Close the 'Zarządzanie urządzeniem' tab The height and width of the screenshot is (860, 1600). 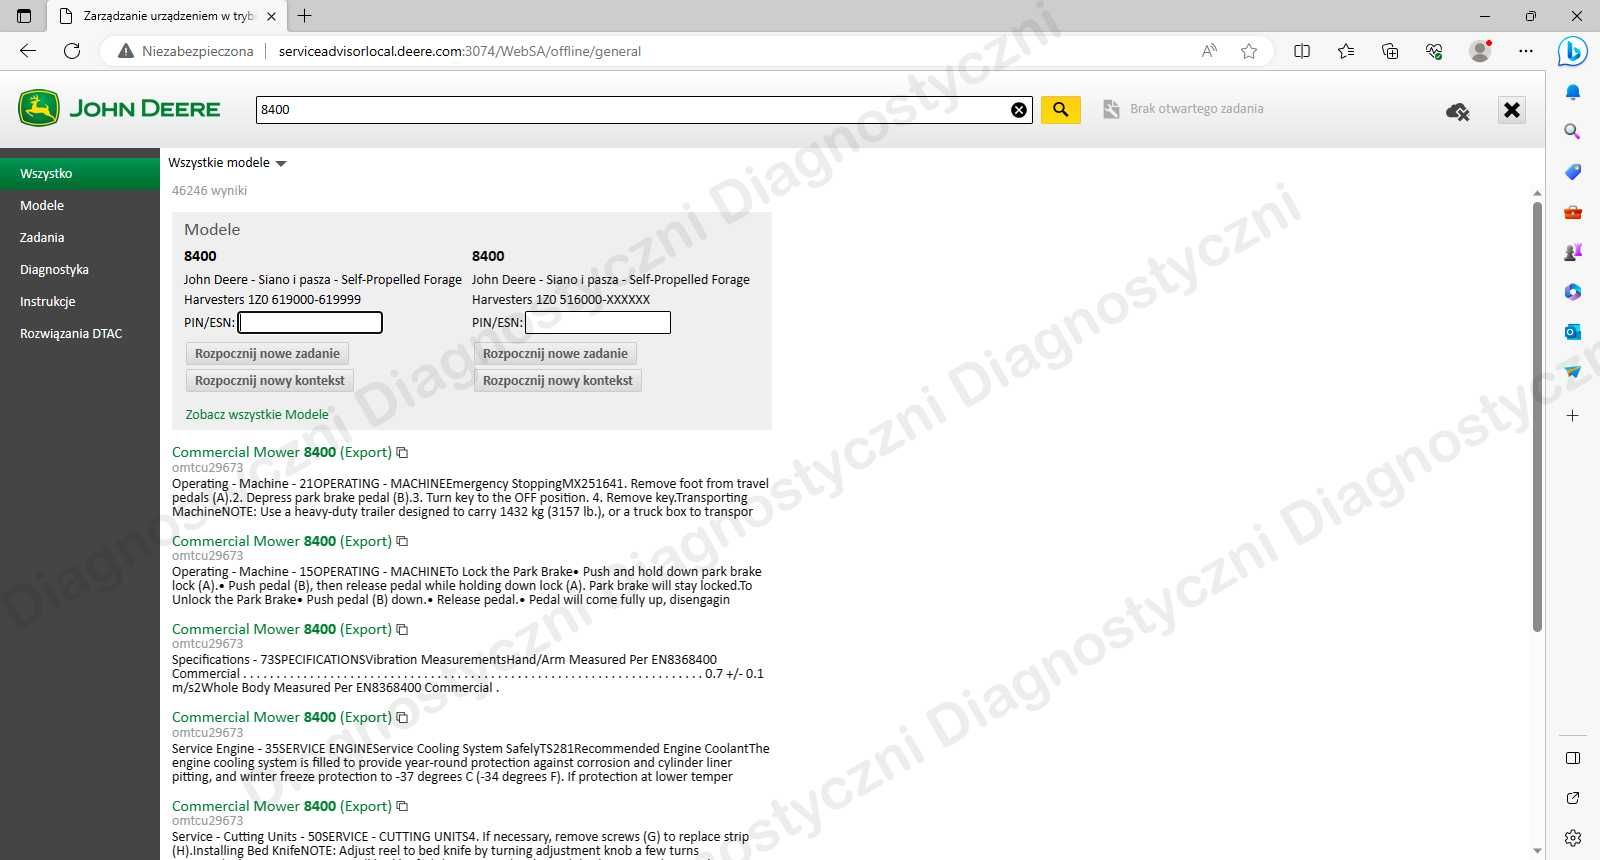[271, 16]
